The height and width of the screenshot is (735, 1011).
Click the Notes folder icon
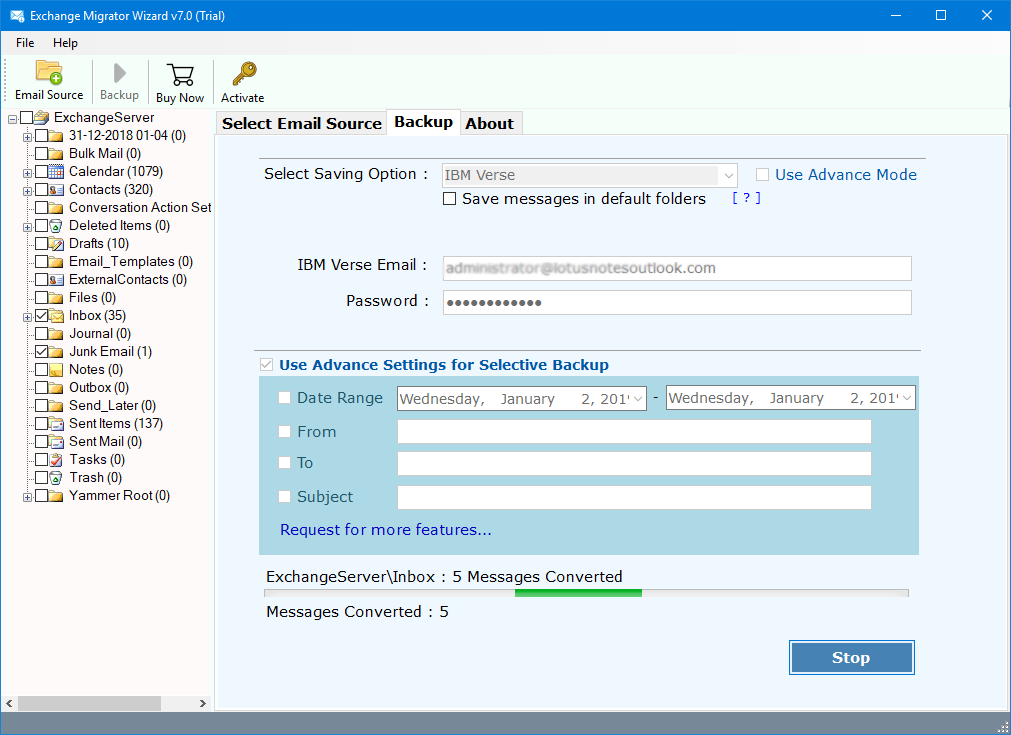click(57, 370)
